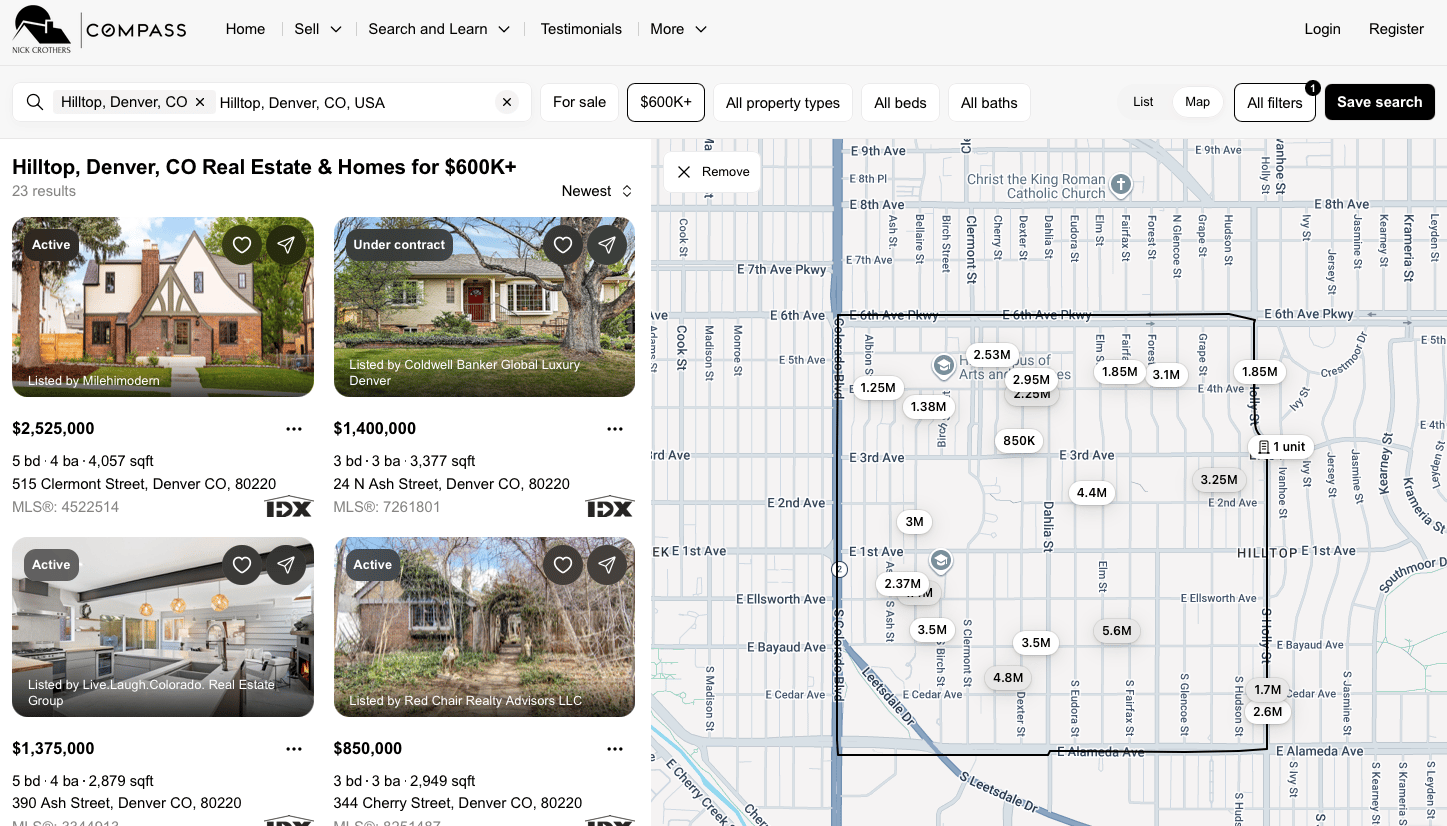
Task: Open the Testimonials page
Action: pos(581,29)
